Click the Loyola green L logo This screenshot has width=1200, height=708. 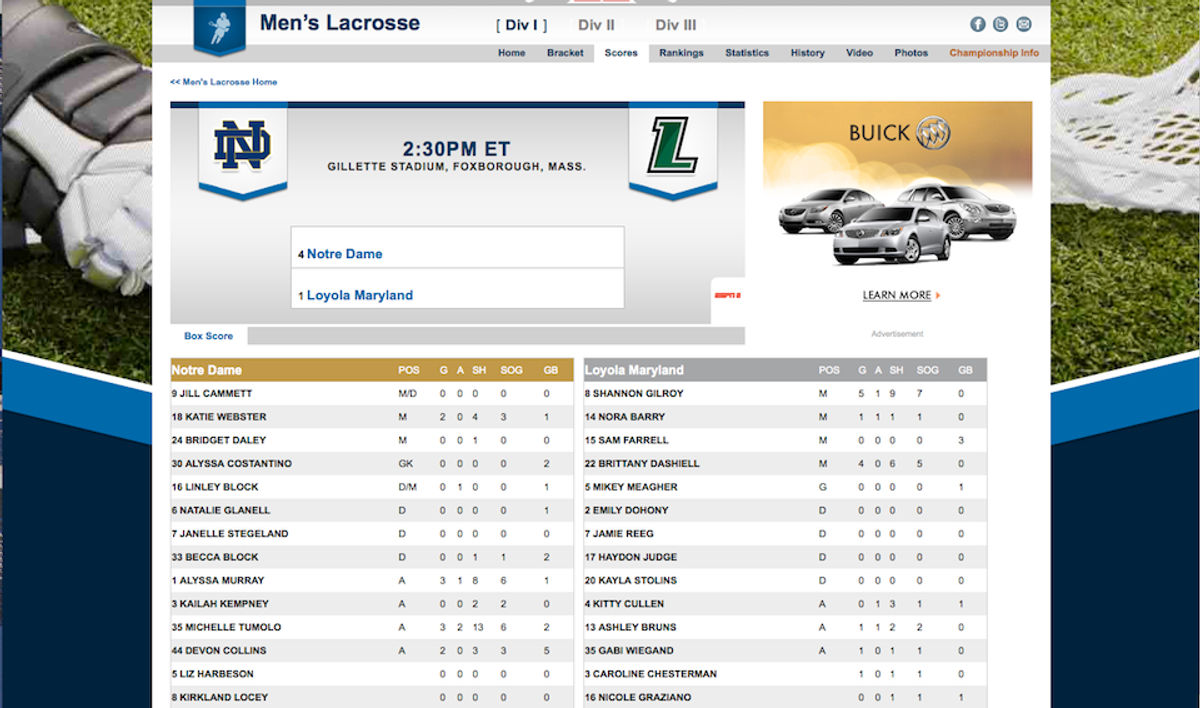[672, 146]
